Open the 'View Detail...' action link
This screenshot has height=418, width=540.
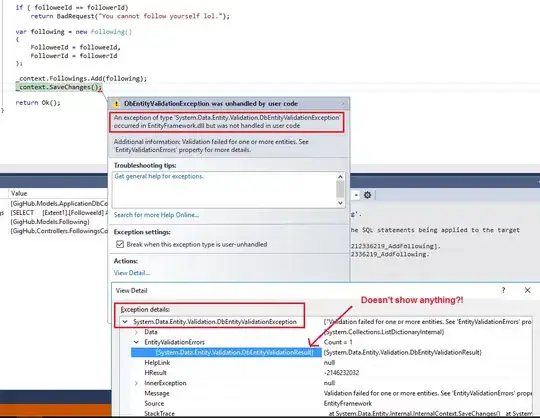[x=132, y=273]
